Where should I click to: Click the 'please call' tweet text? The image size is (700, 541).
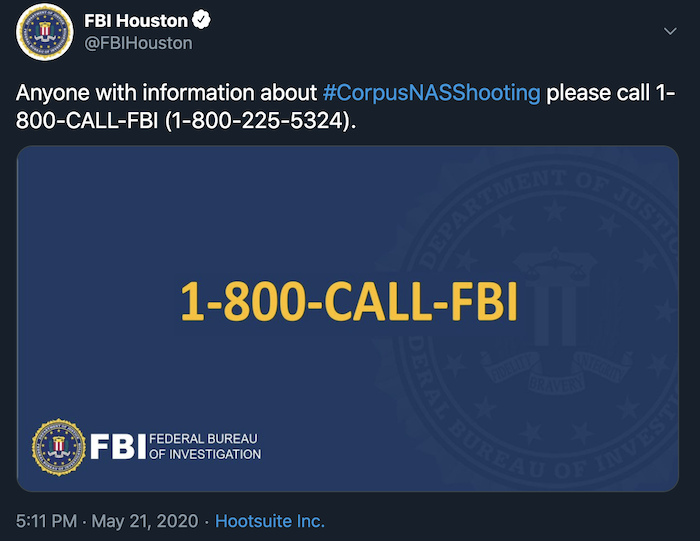click(598, 93)
